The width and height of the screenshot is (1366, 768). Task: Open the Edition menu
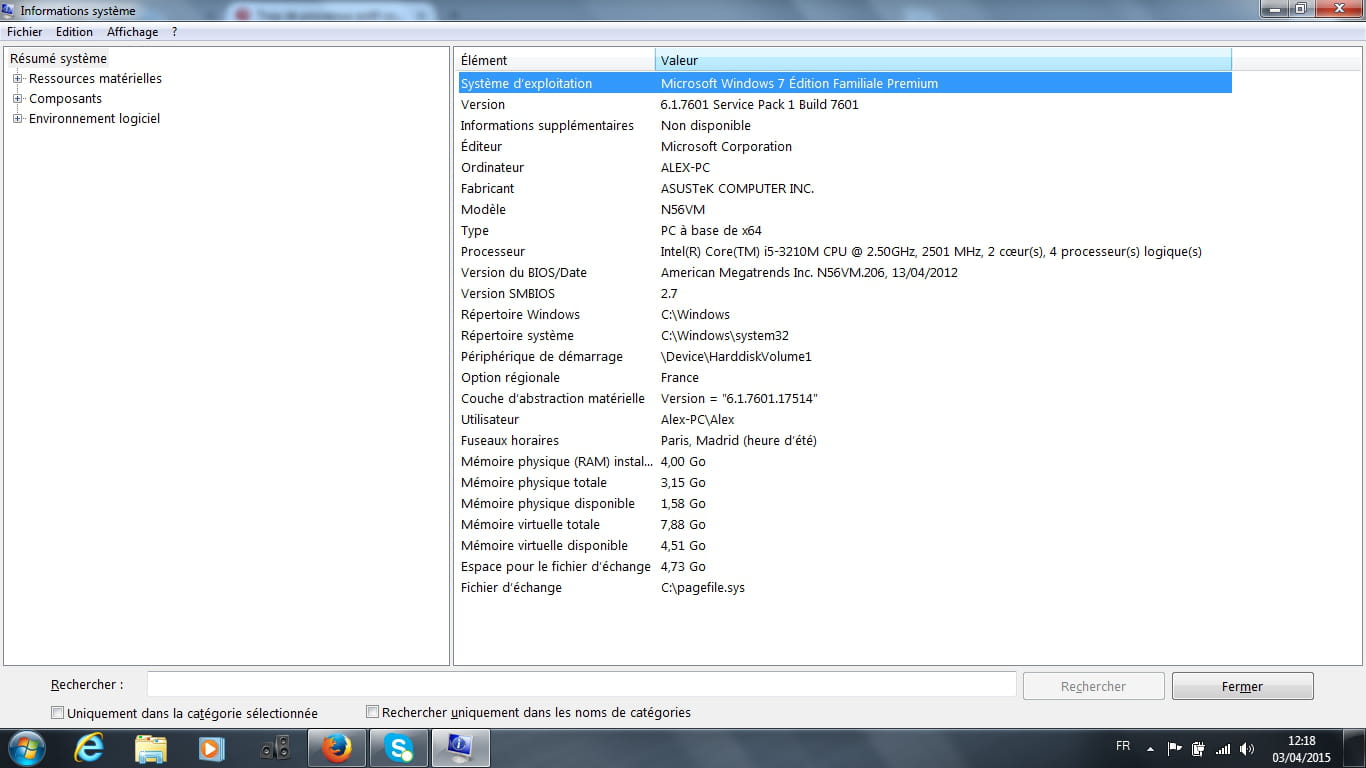[x=74, y=32]
